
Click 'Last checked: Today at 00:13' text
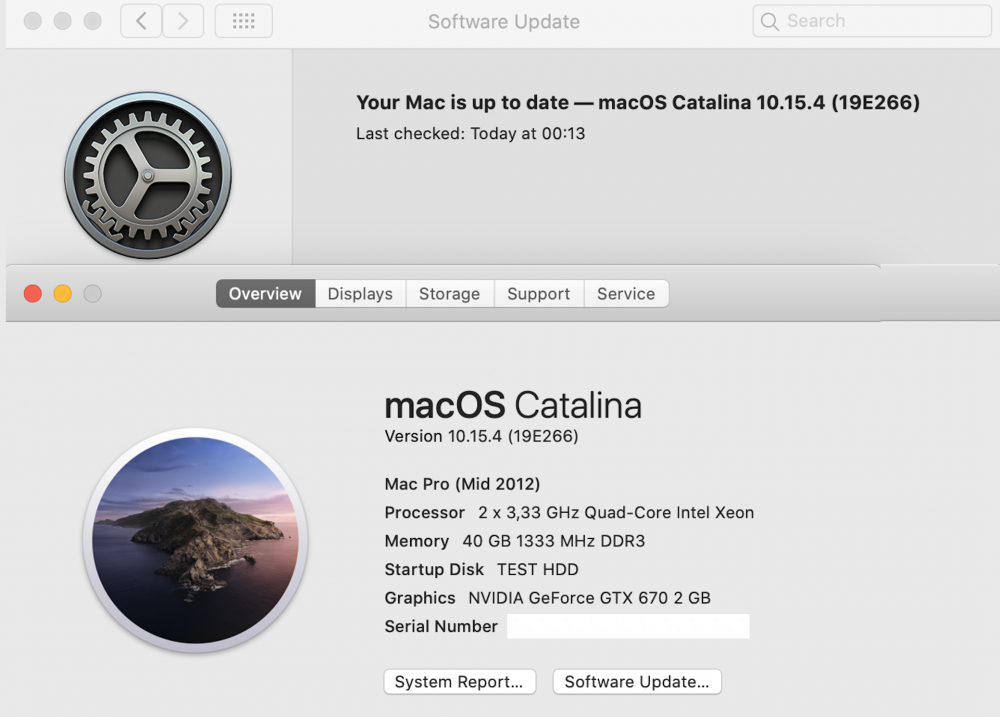[x=471, y=133]
